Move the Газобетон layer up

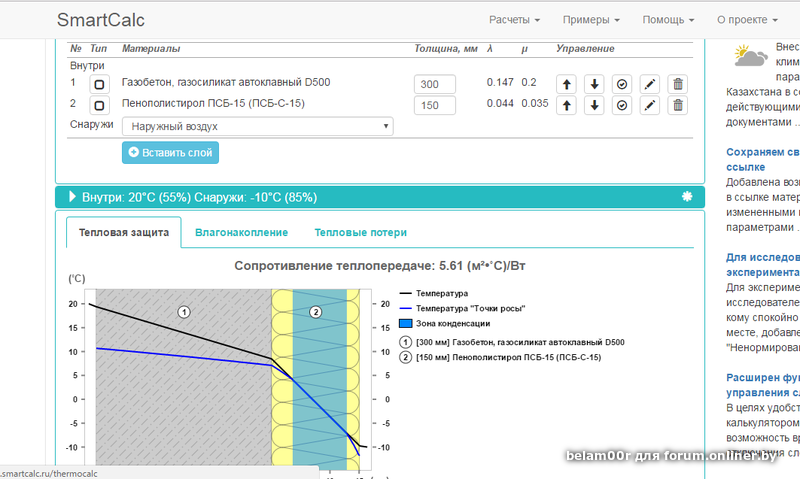568,84
